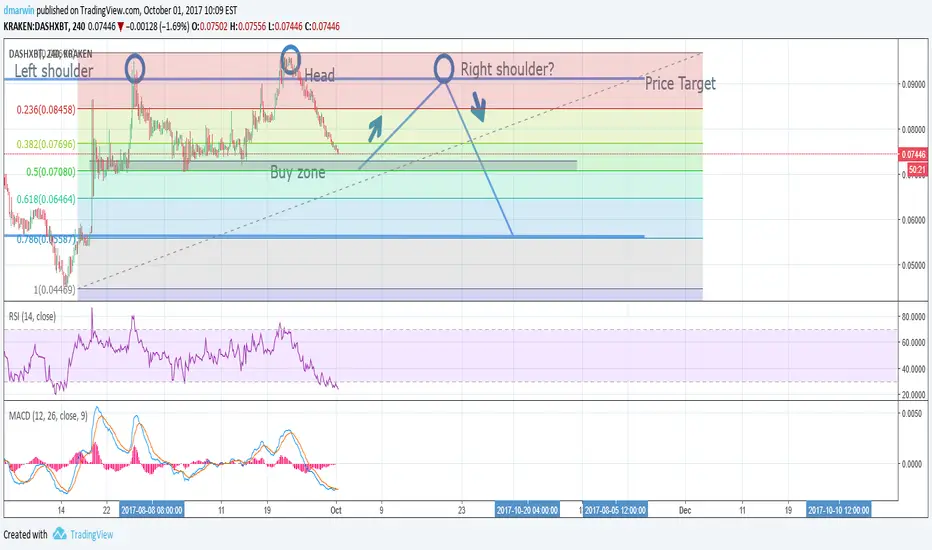The height and width of the screenshot is (550, 932).
Task: Click the circle beside Right shoulder? label
Action: pos(444,68)
